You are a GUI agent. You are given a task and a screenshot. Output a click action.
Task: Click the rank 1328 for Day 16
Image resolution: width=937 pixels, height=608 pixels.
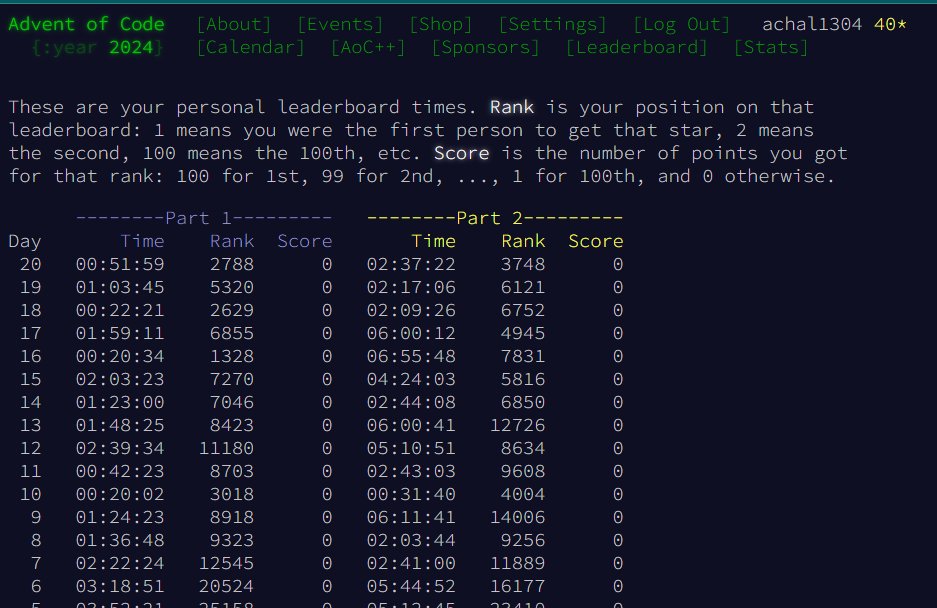point(232,356)
